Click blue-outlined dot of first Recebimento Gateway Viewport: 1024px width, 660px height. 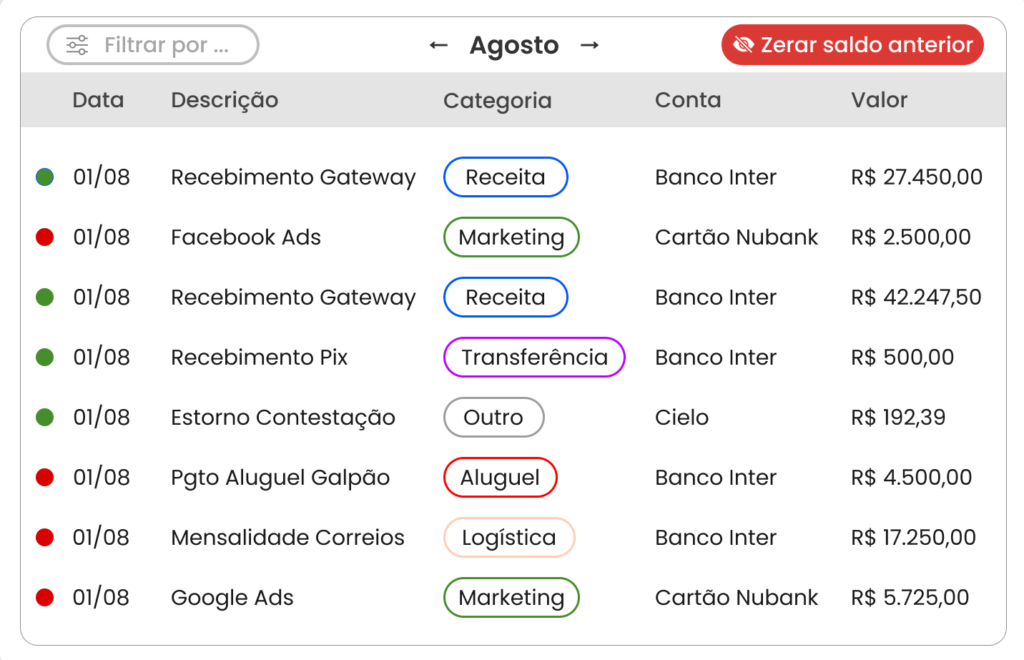tap(44, 177)
